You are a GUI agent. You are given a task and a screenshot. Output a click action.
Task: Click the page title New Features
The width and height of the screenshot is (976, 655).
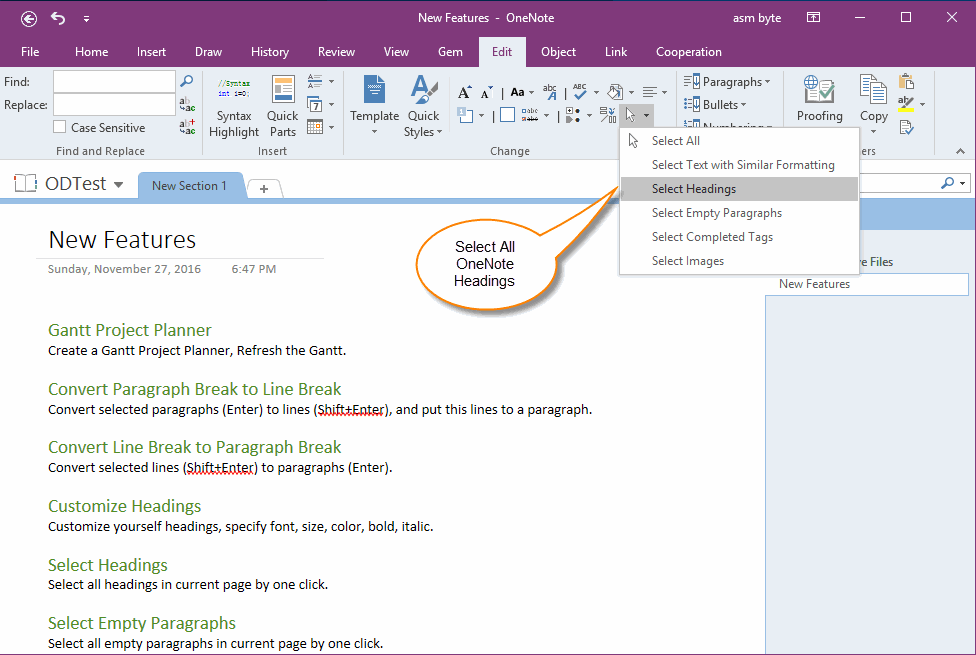click(x=122, y=240)
